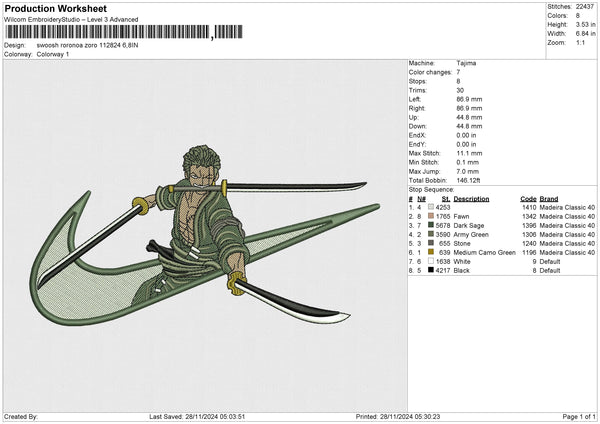The width and height of the screenshot is (600, 424).
Task: Click thread code 1240 for Stone
Action: pos(529,243)
